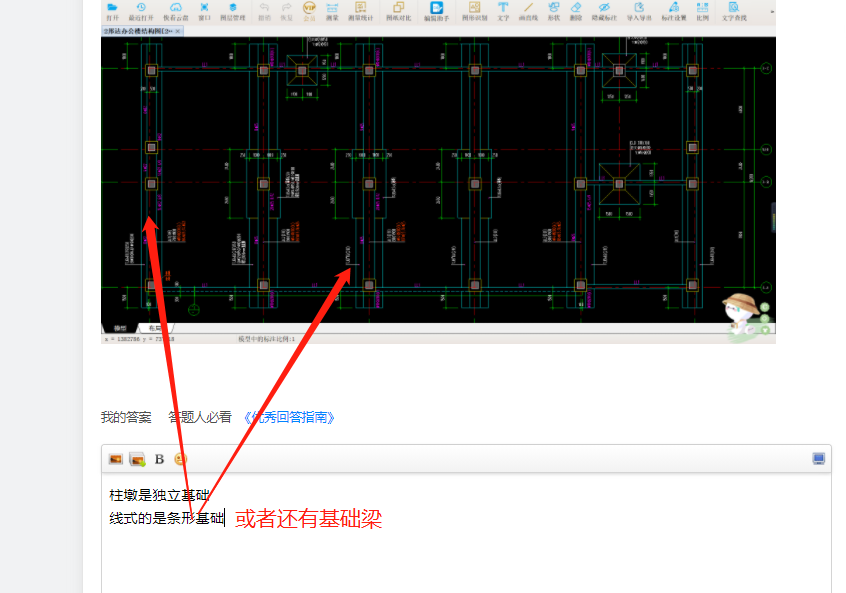Close the 办公楼结构图 drawing tab
This screenshot has height=593, width=846.
[178, 31]
